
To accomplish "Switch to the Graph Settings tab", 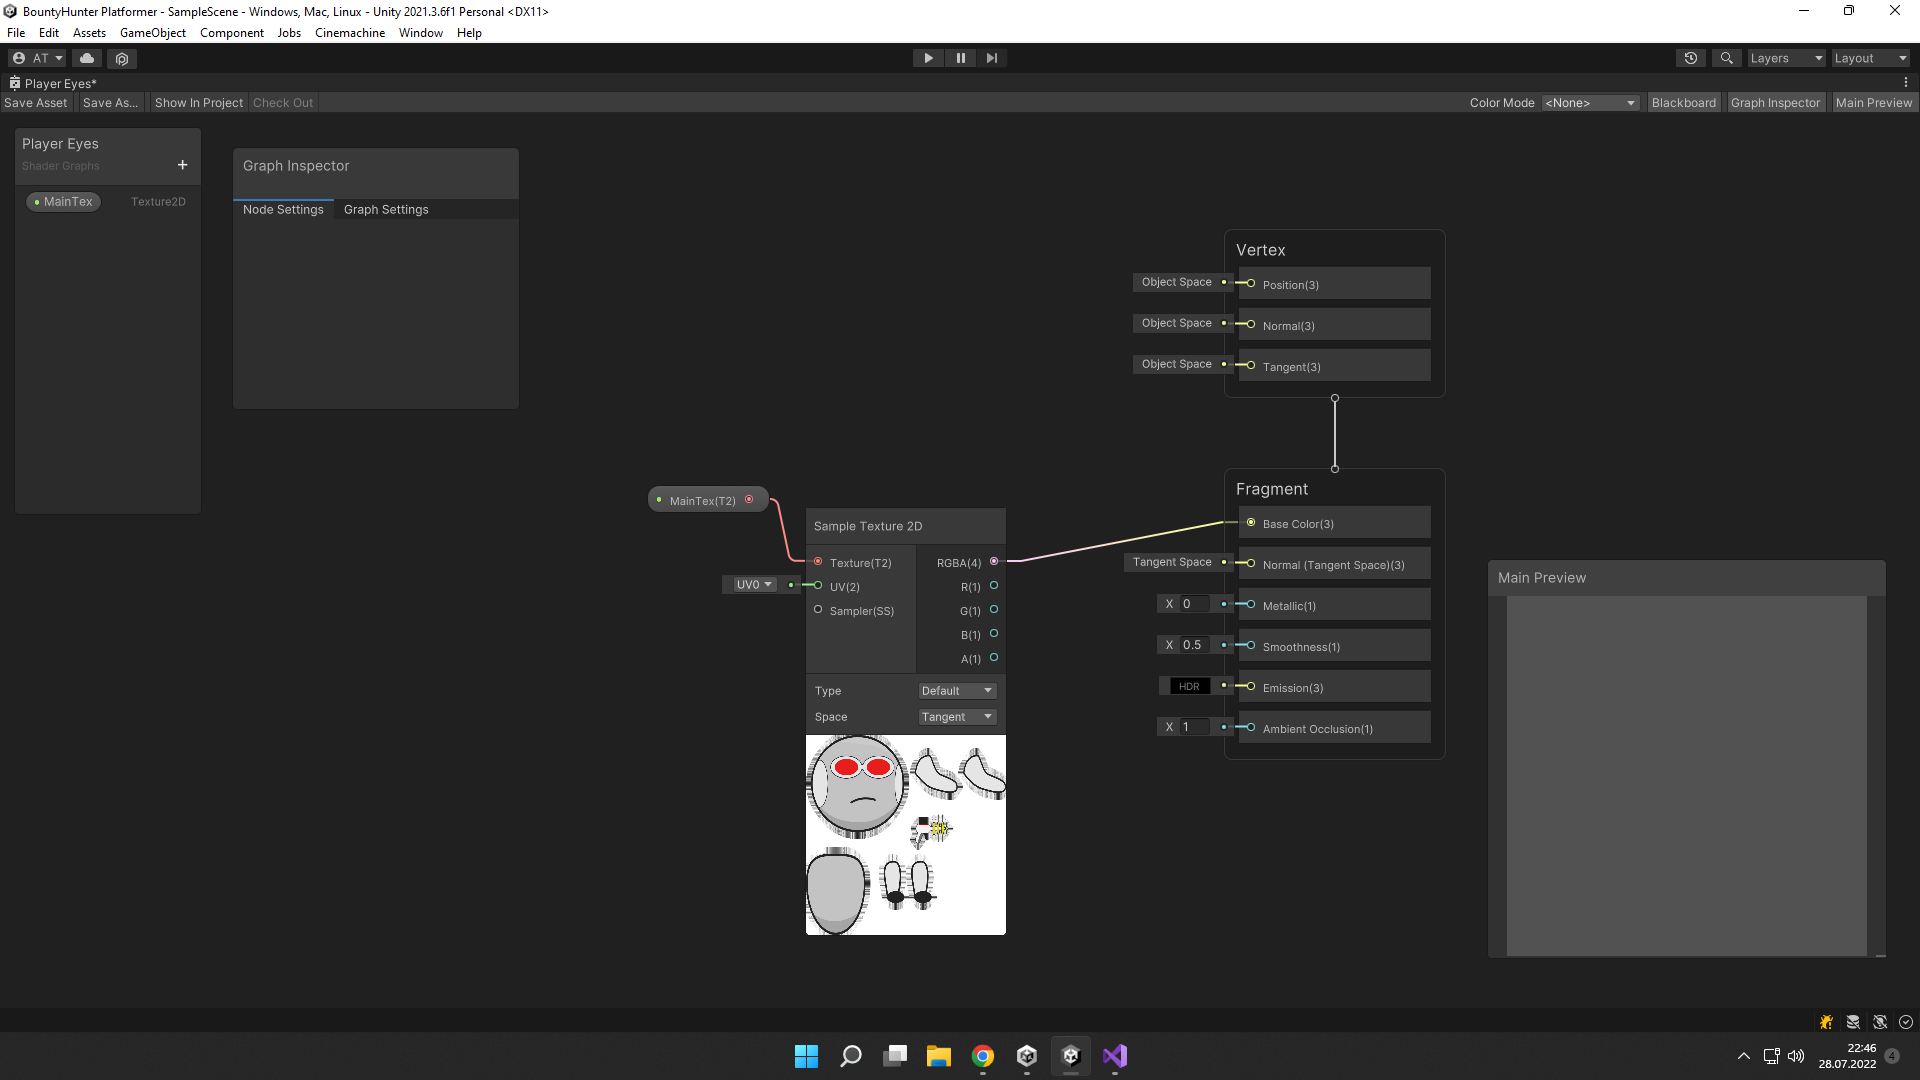I will 386,209.
